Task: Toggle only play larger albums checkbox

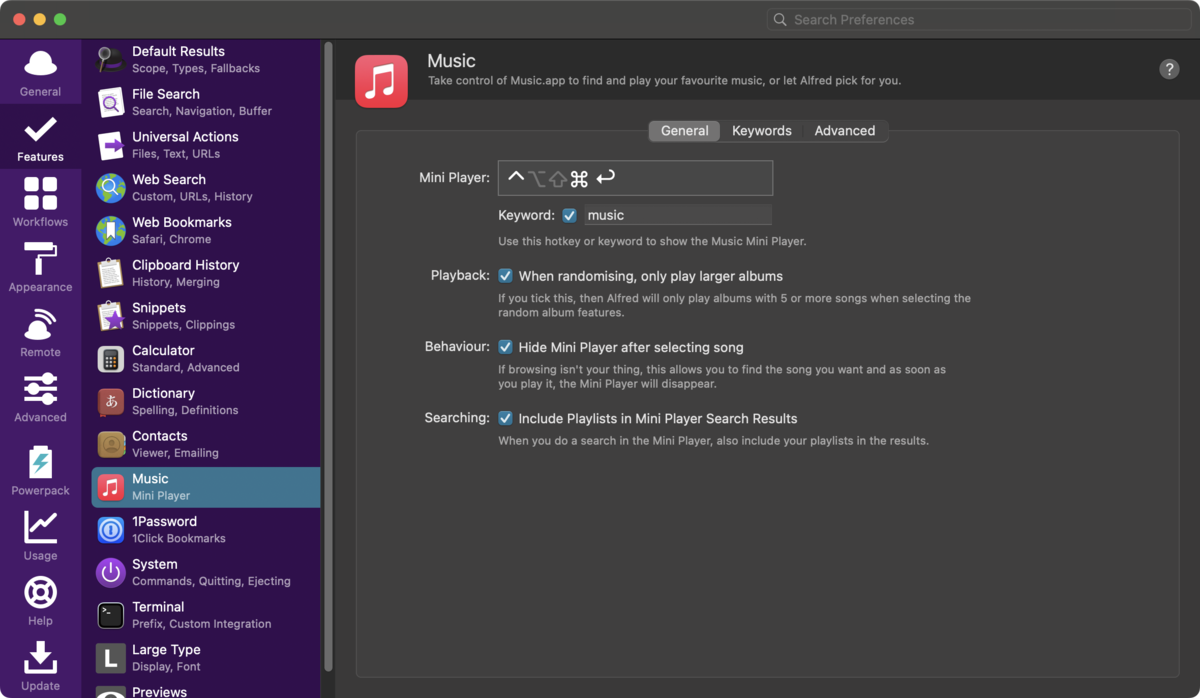Action: coord(505,276)
